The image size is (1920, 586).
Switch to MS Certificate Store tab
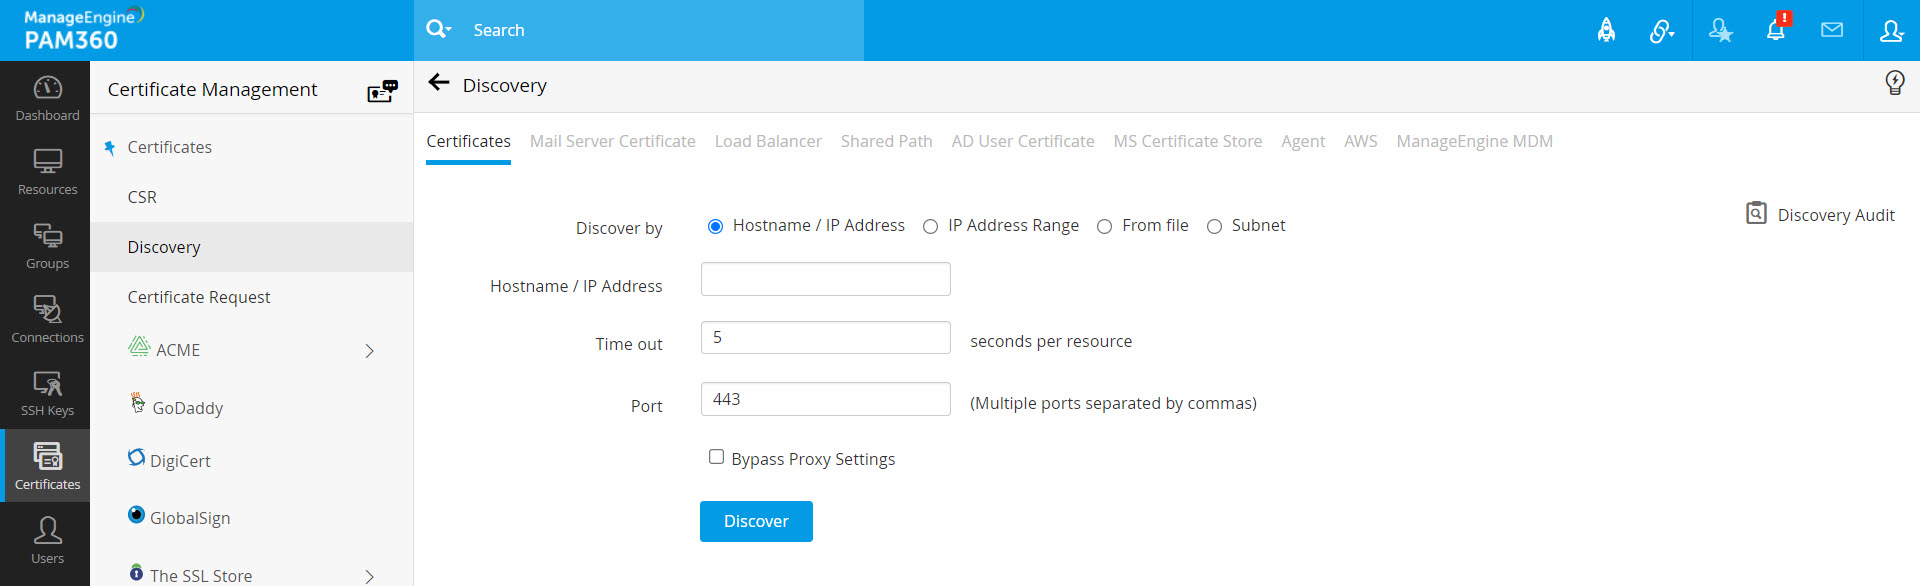pos(1187,141)
